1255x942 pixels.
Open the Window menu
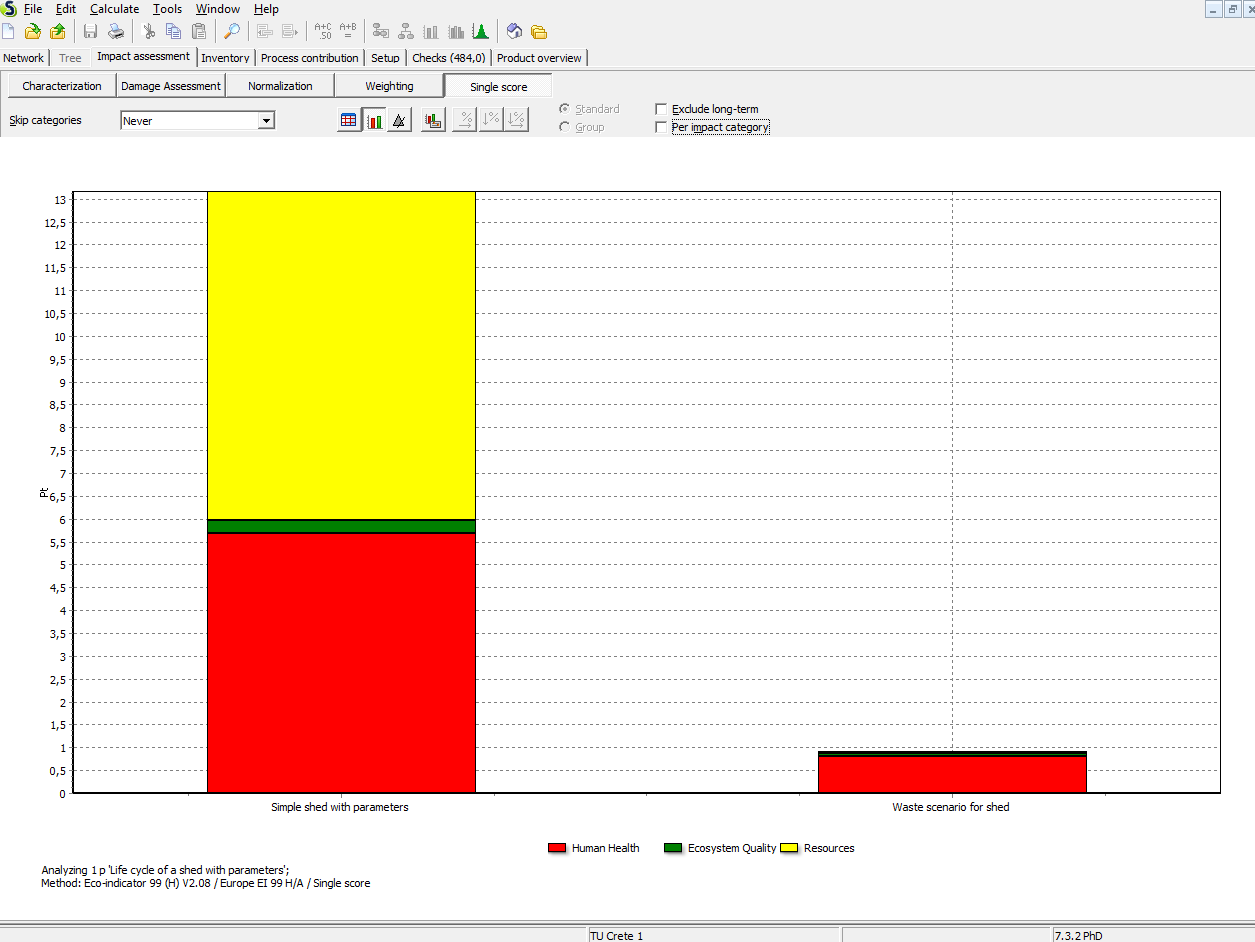(218, 9)
